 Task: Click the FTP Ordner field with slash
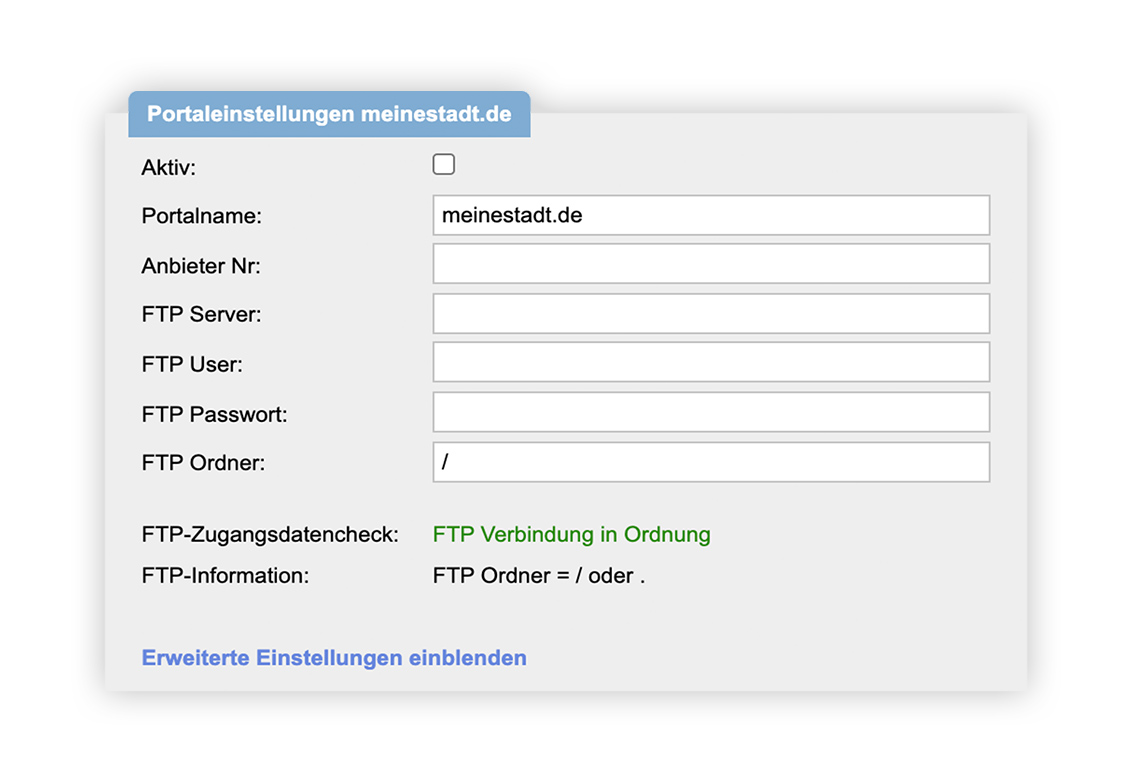pos(711,462)
